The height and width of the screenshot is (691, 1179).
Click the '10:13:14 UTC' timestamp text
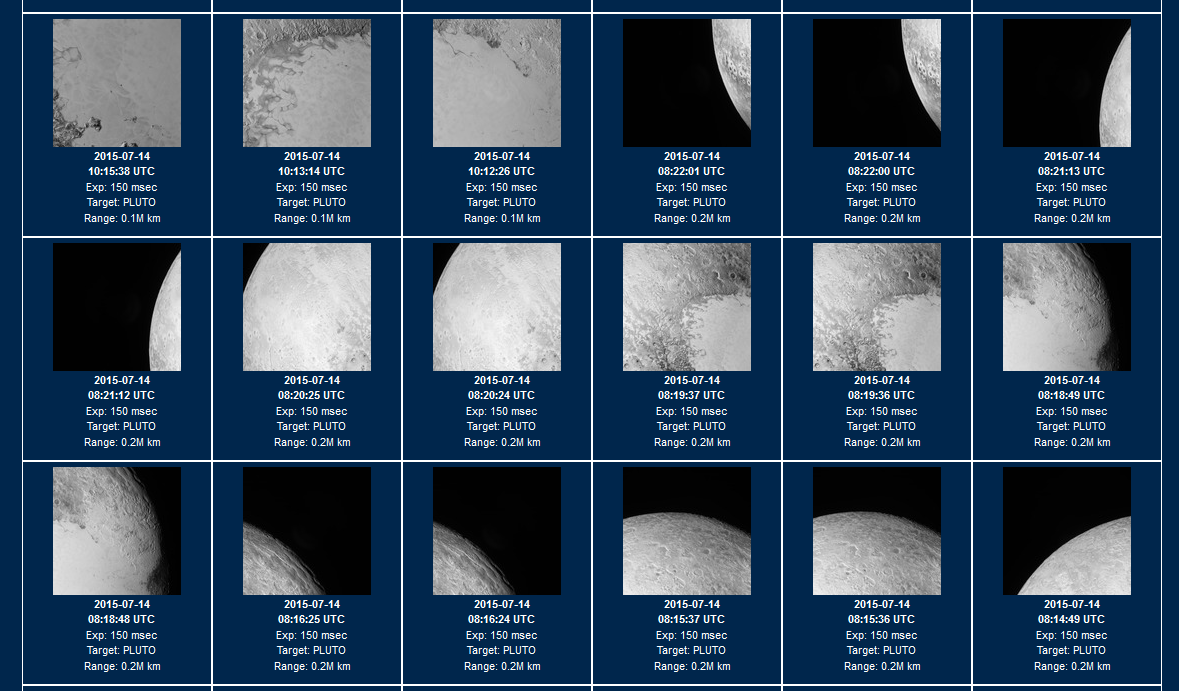click(311, 171)
